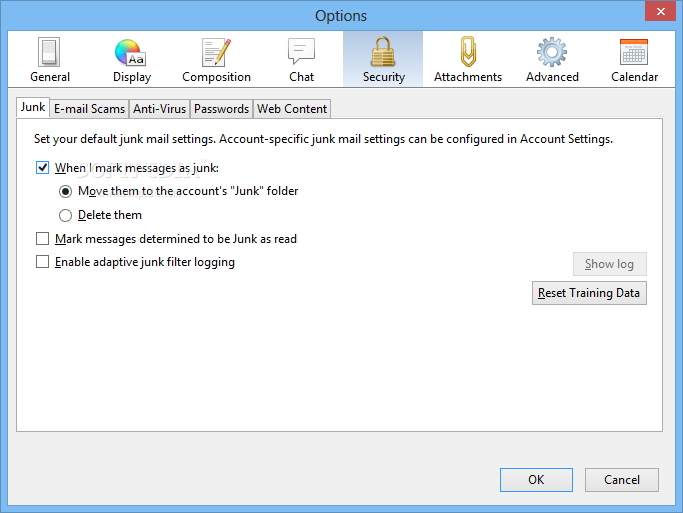Image resolution: width=683 pixels, height=513 pixels.
Task: Select the Delete them radio option
Action: point(65,215)
